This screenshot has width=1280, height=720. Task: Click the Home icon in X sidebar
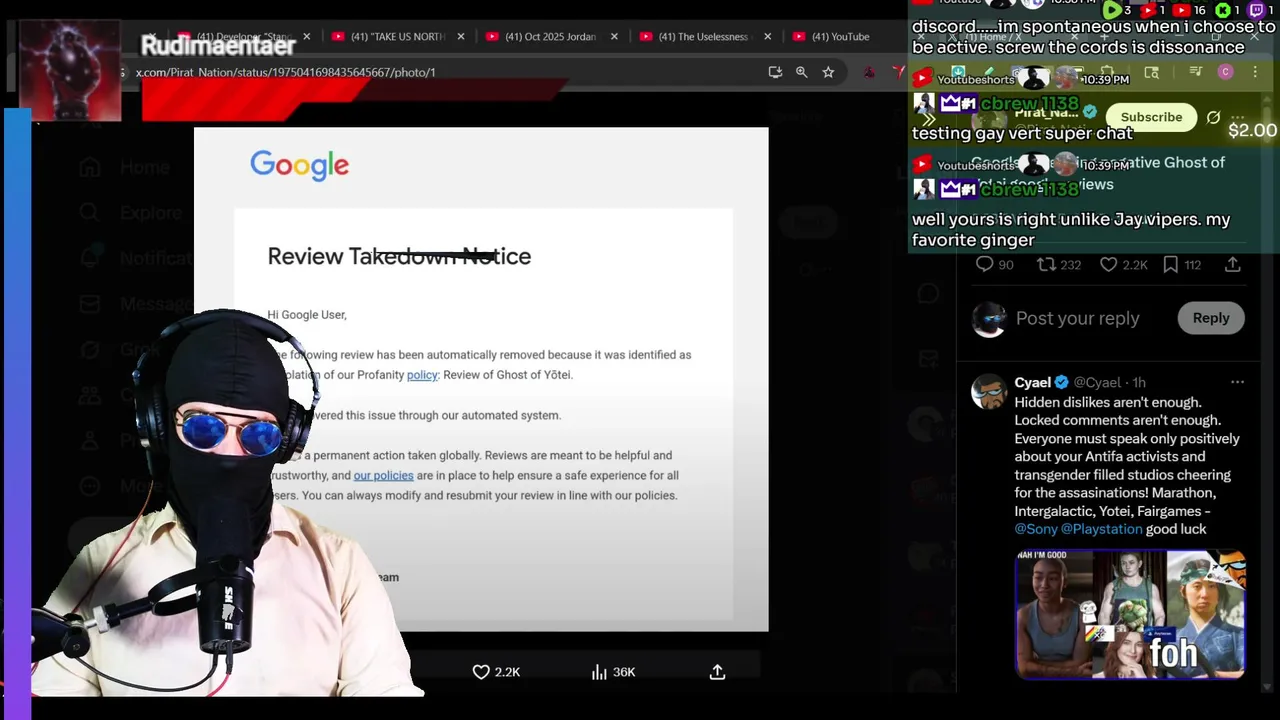[90, 167]
